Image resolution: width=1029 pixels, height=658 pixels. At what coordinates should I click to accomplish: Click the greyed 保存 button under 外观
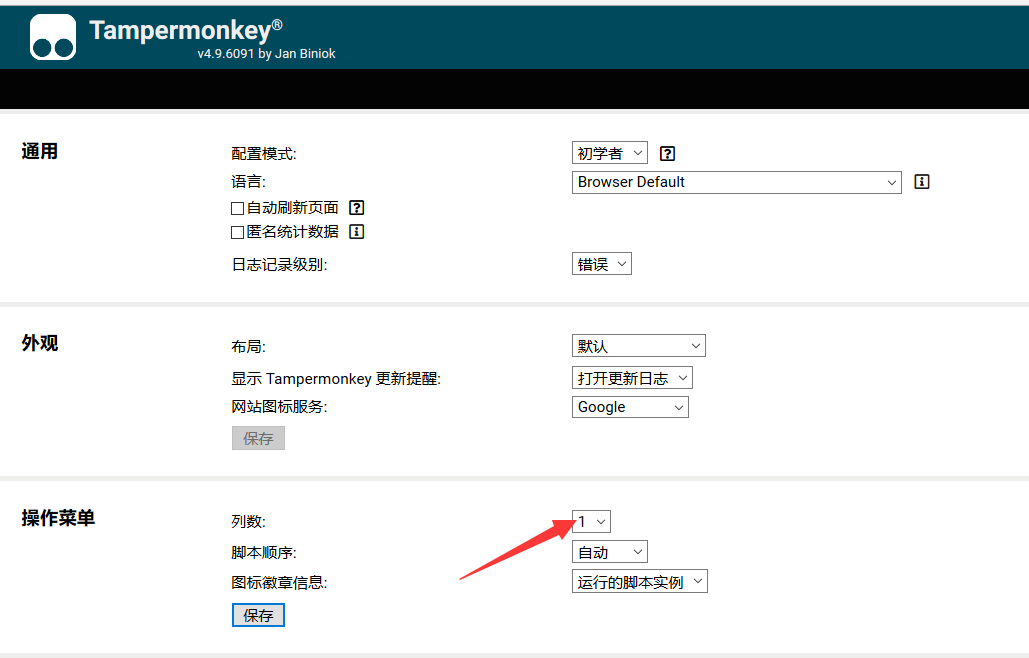[258, 438]
